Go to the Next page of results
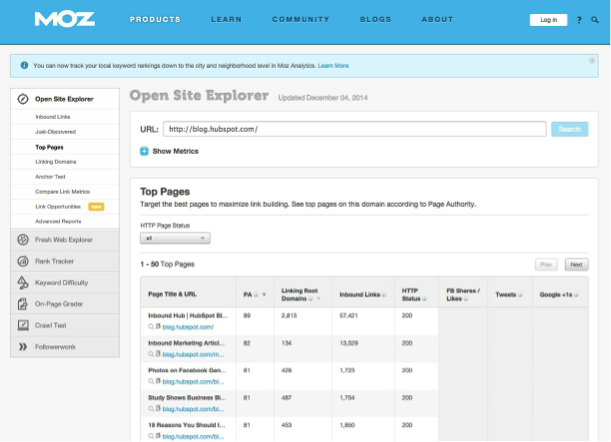The image size is (611, 442). 576,265
